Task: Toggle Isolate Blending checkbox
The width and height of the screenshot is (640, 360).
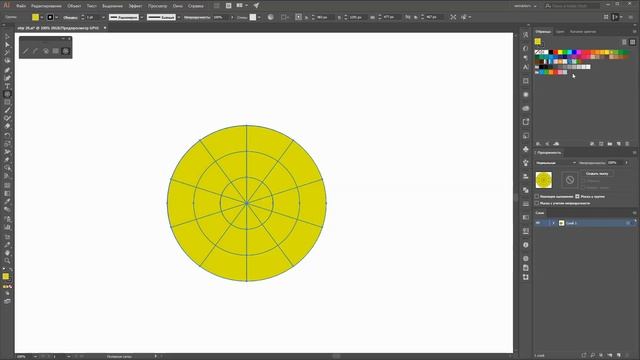Action: click(537, 197)
